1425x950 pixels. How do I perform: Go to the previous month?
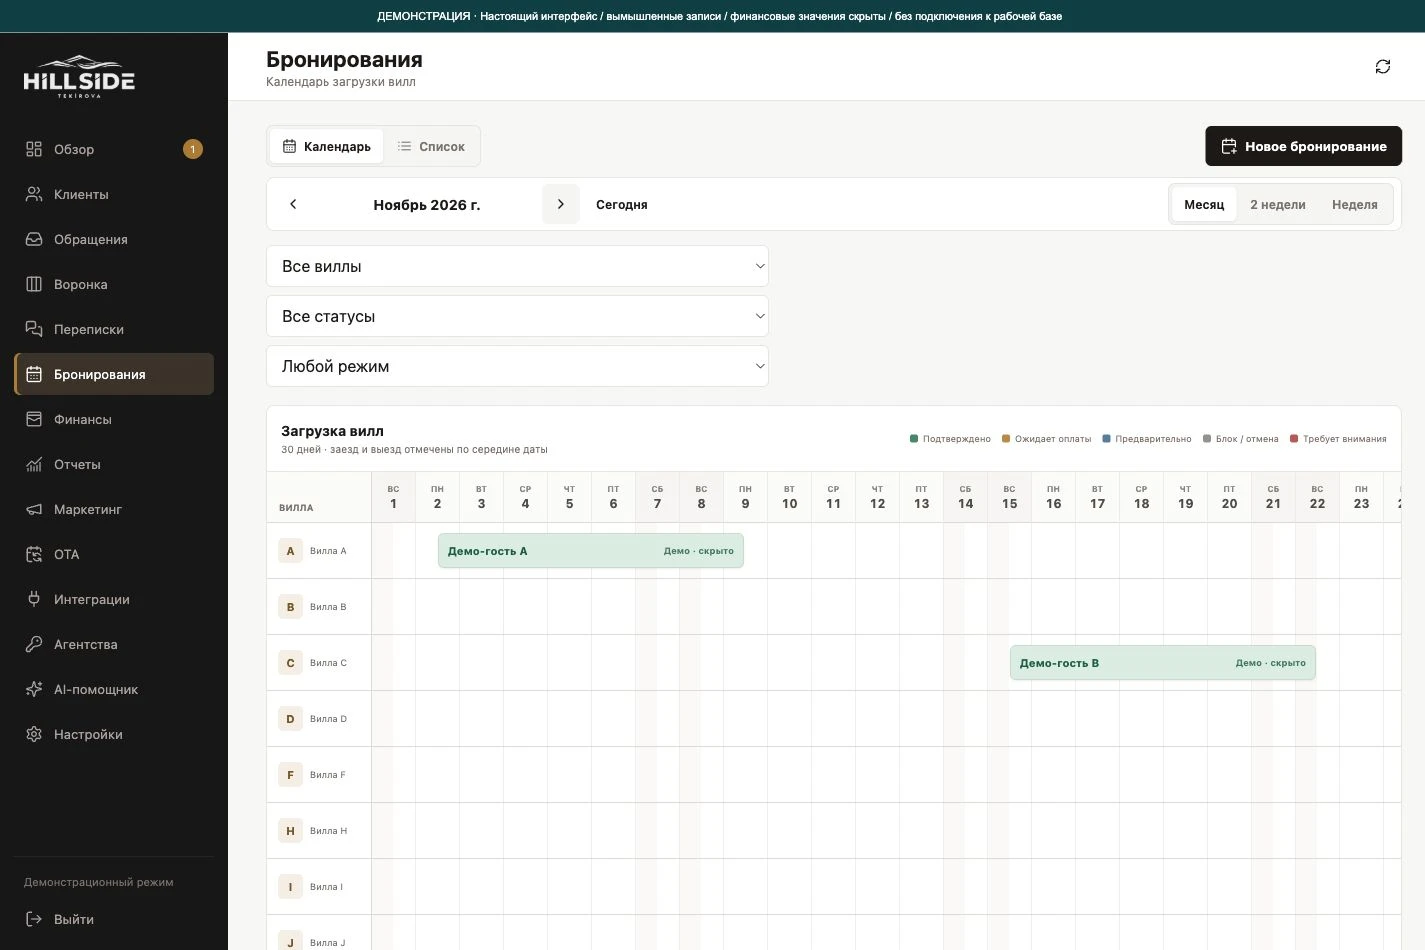[x=293, y=204]
